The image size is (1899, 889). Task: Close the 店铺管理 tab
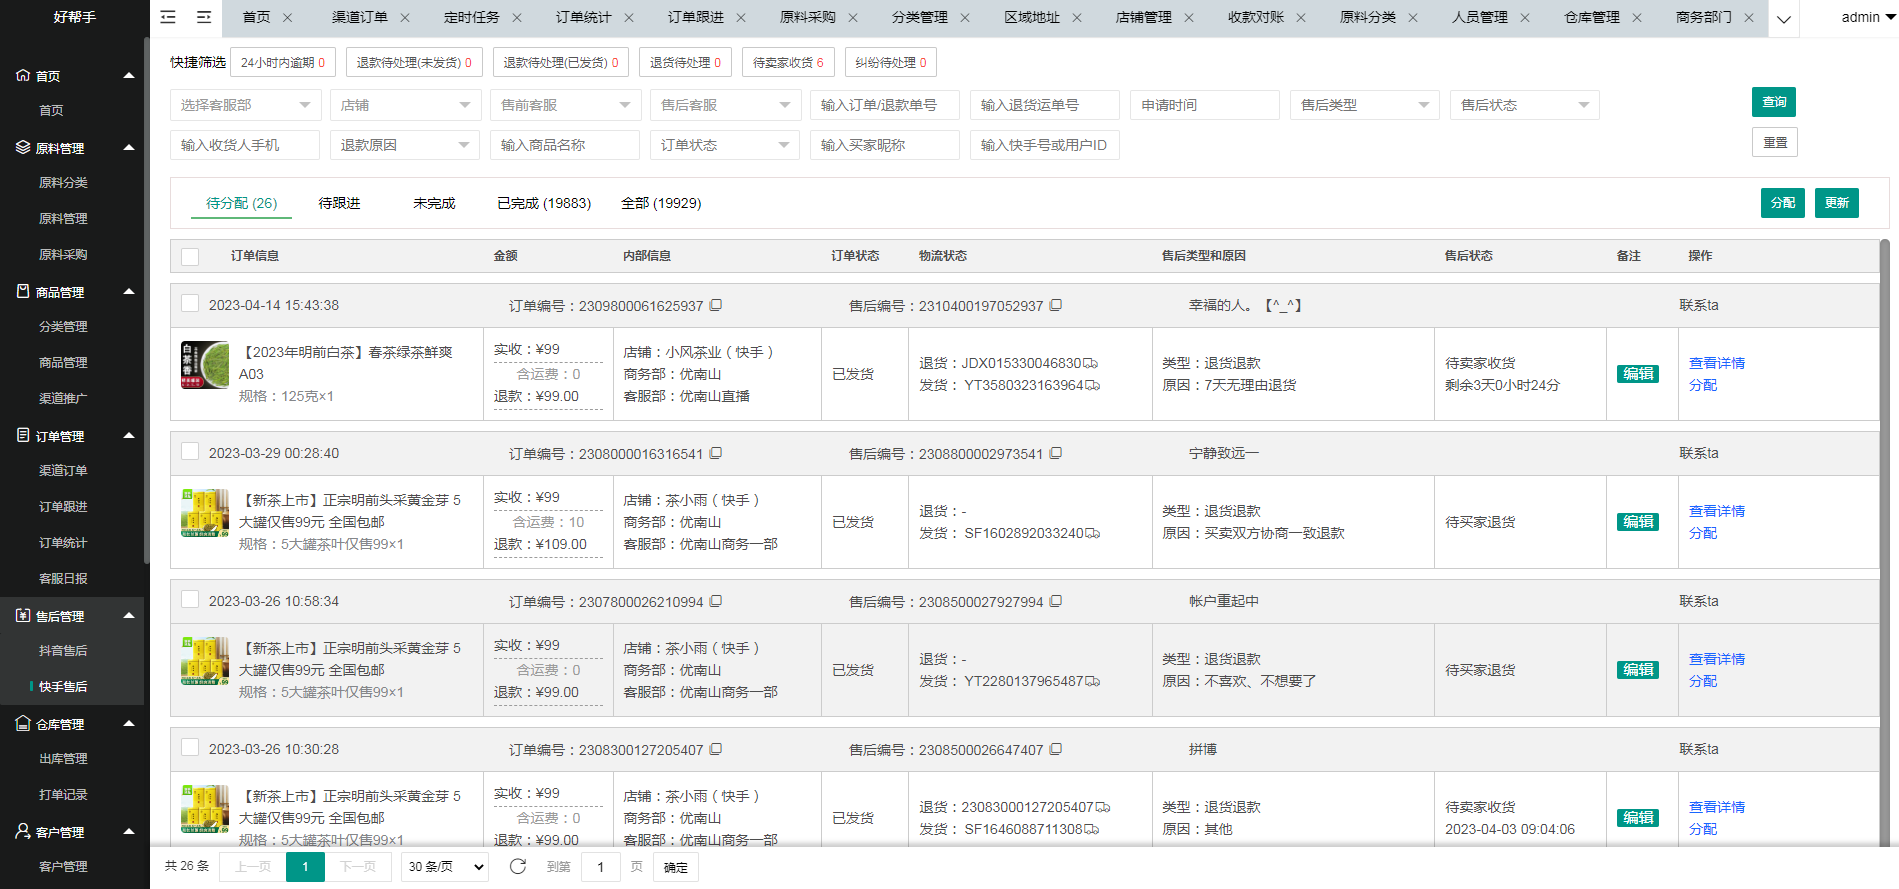pos(1189,18)
